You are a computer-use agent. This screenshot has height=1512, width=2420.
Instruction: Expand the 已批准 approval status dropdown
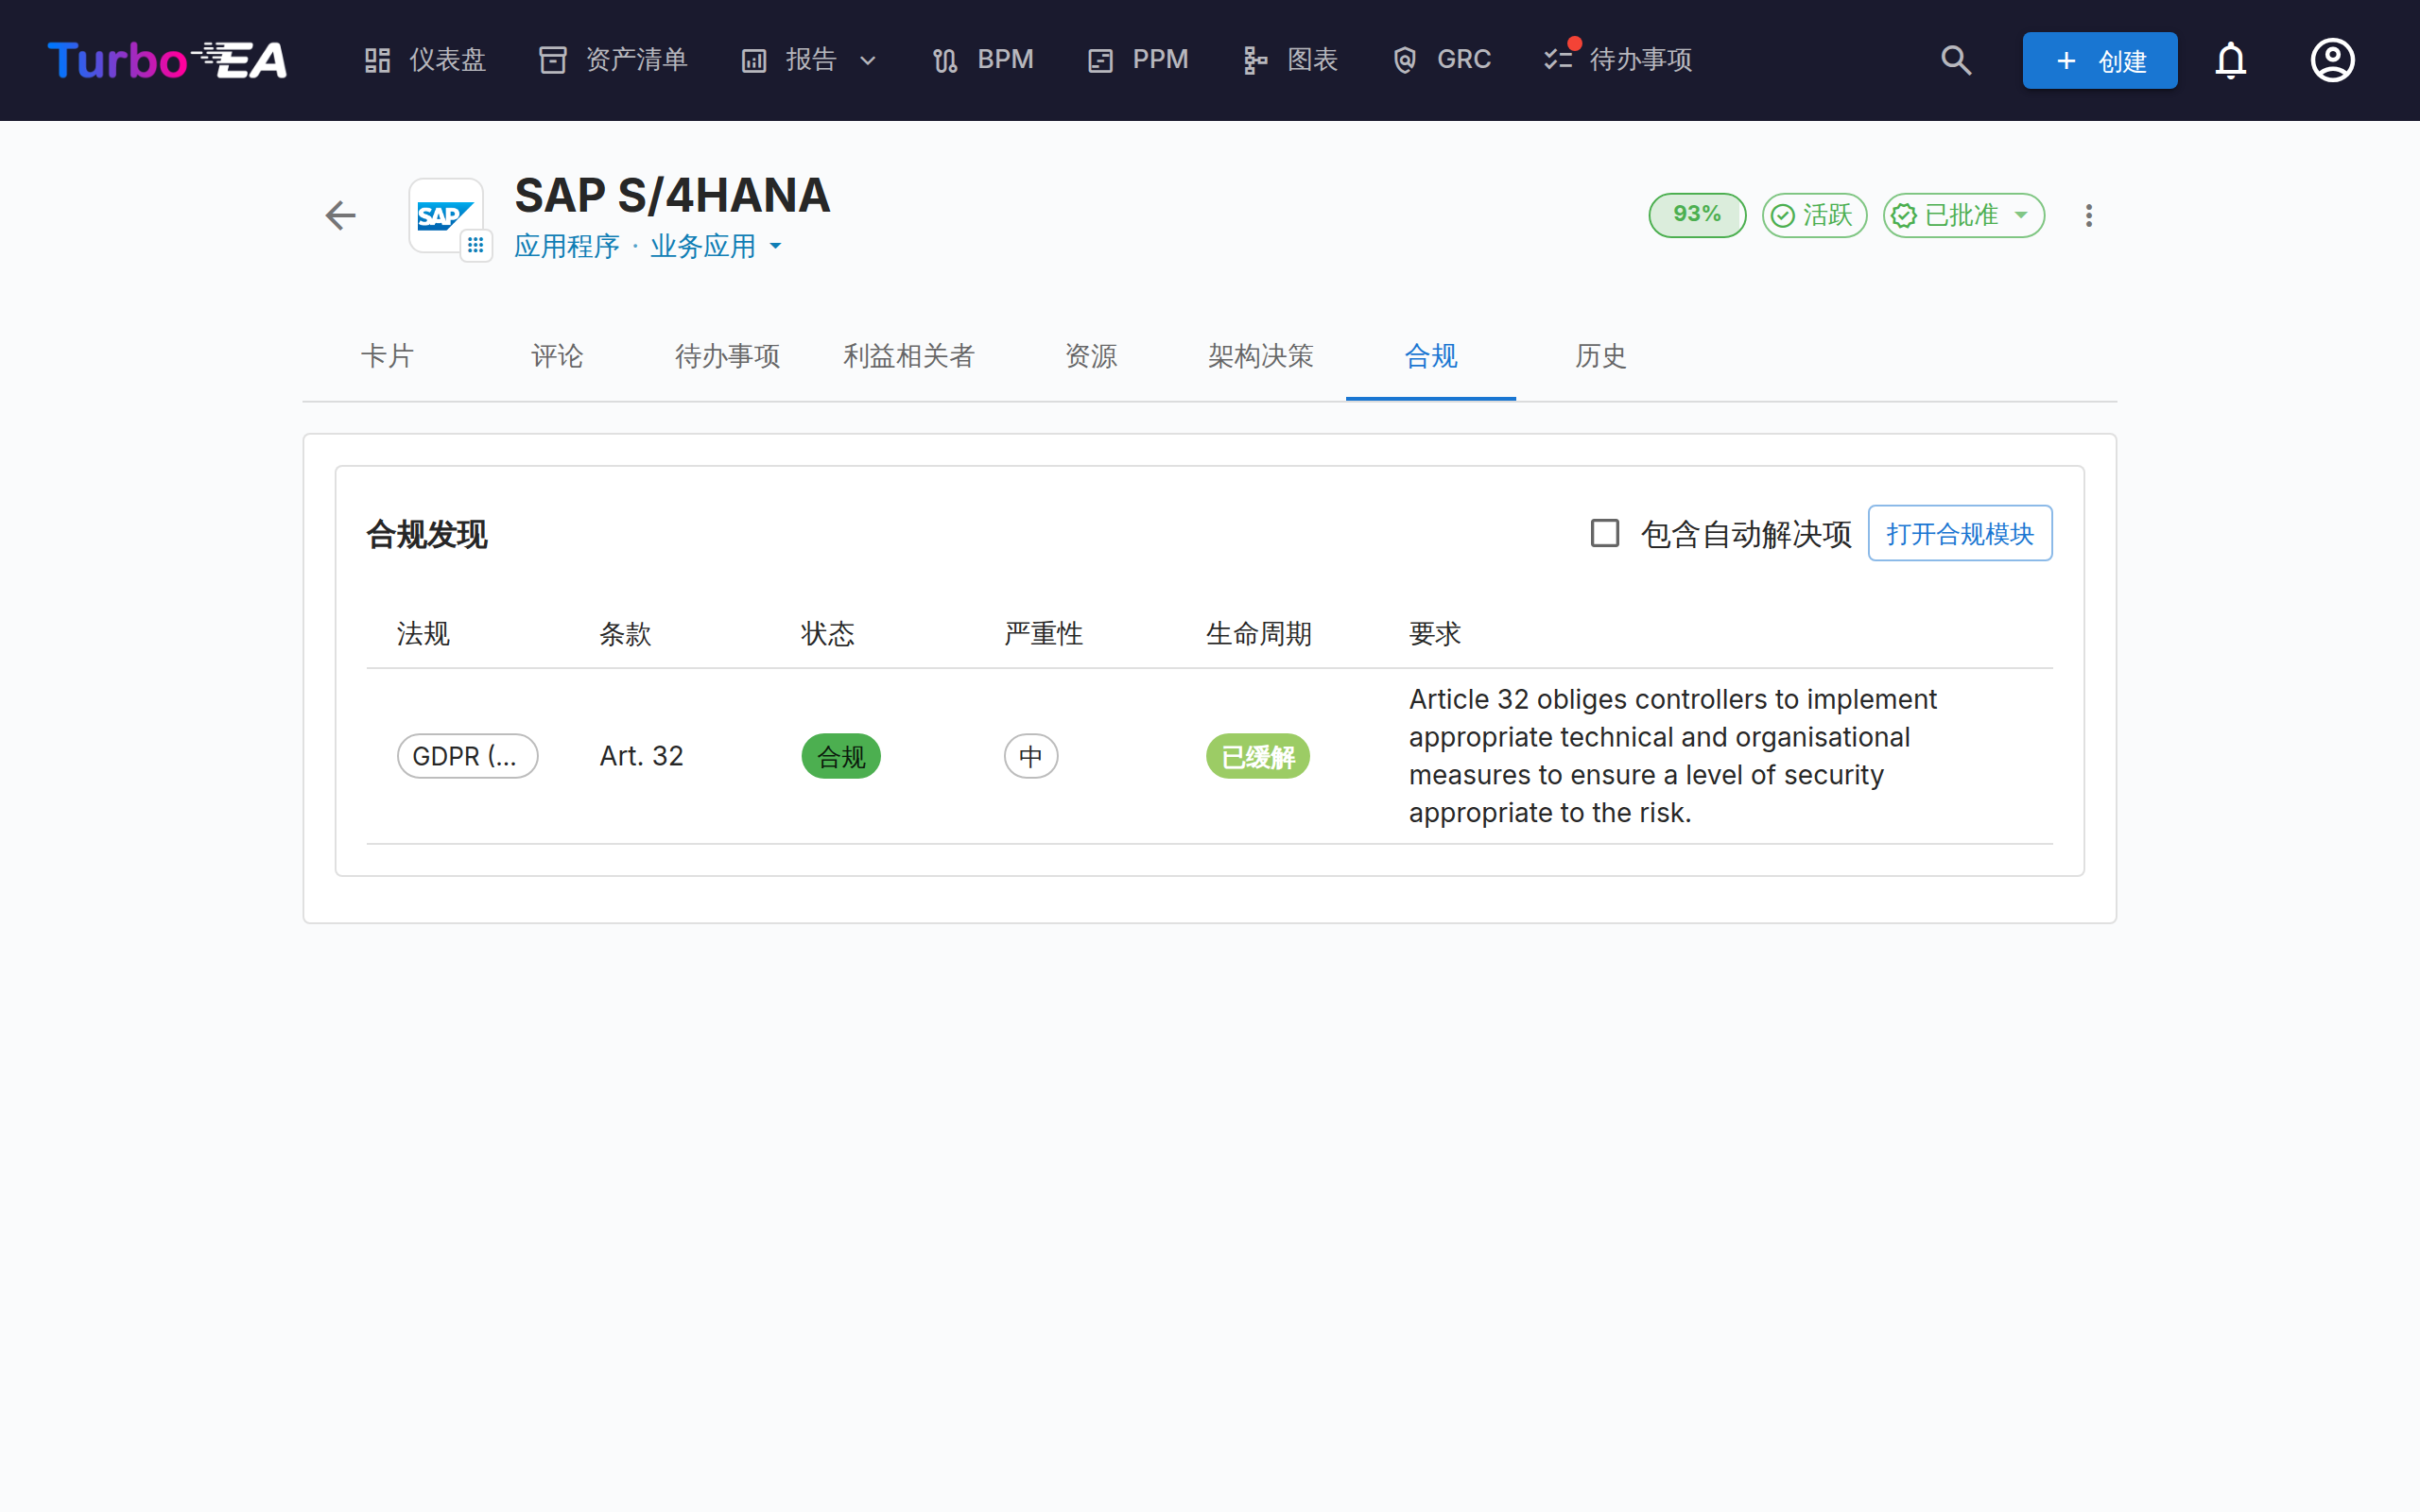[x=1963, y=215]
